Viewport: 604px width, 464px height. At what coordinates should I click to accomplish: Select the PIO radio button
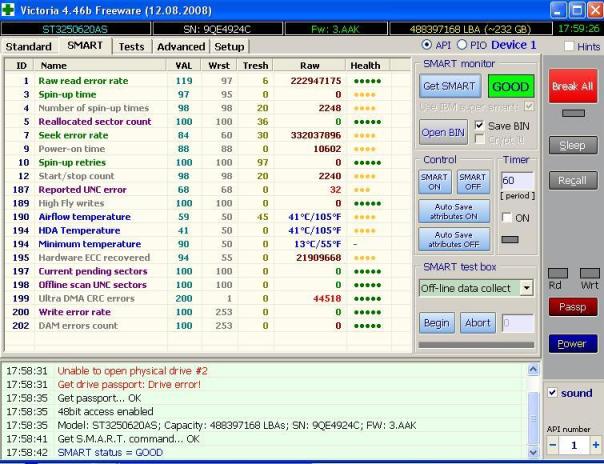(x=461, y=46)
